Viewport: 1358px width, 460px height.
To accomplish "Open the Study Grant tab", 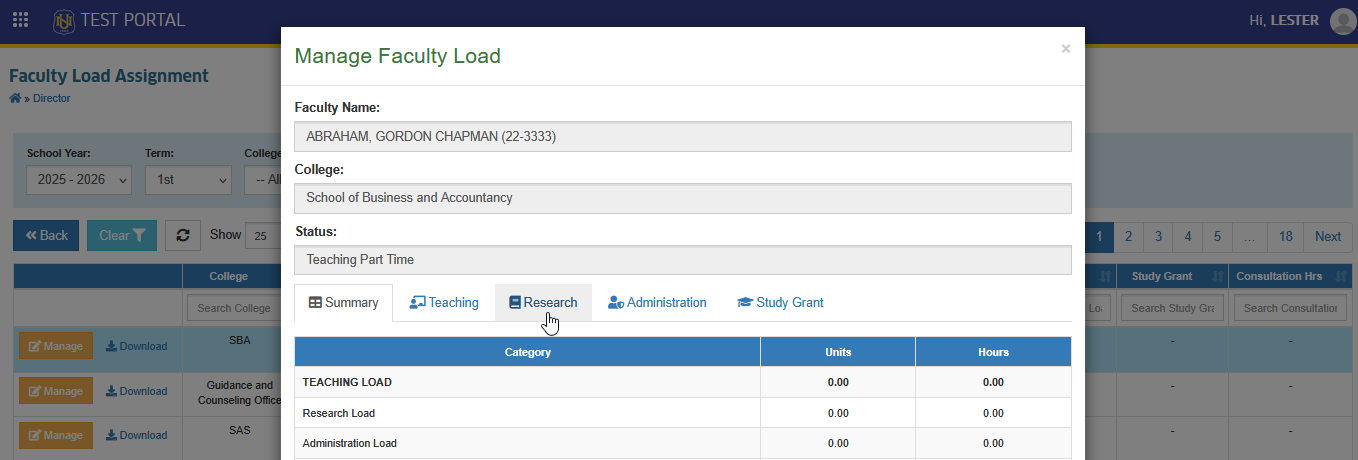I will coord(780,303).
